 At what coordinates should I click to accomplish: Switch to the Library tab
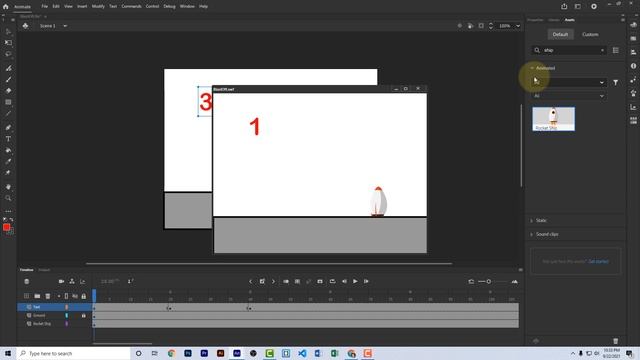click(554, 20)
